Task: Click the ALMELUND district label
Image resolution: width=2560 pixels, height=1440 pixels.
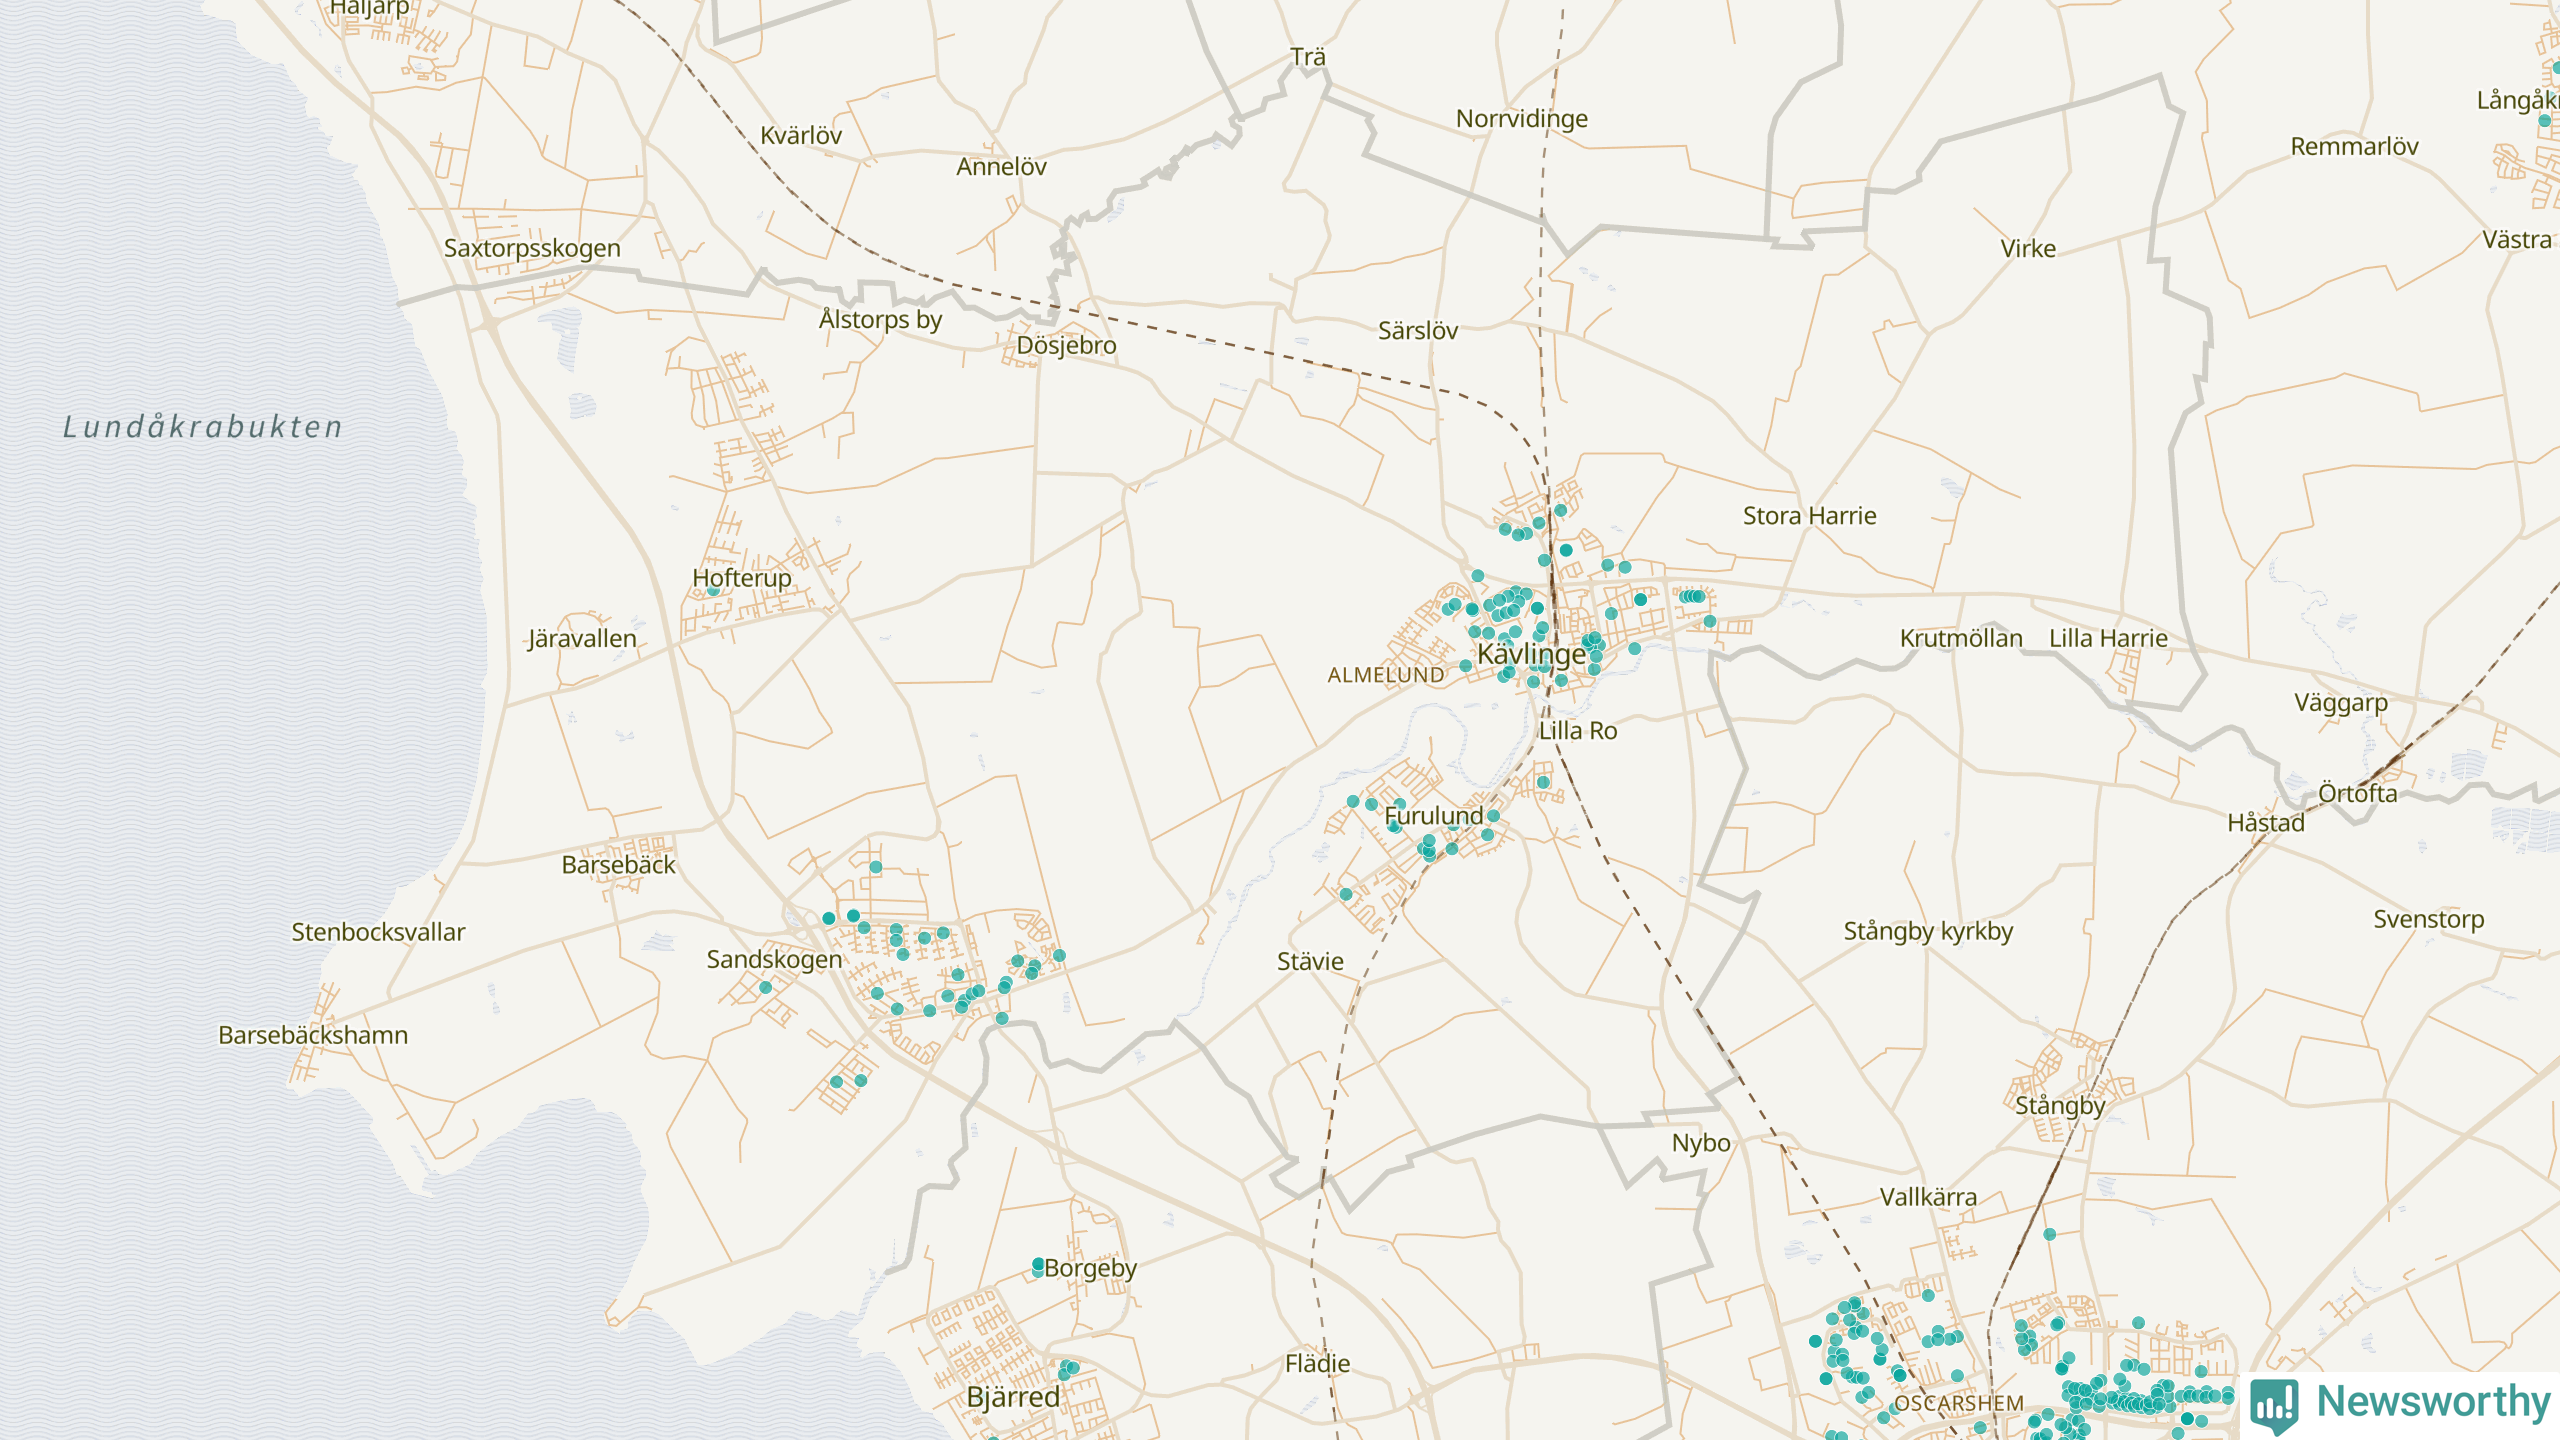Action: point(1385,676)
